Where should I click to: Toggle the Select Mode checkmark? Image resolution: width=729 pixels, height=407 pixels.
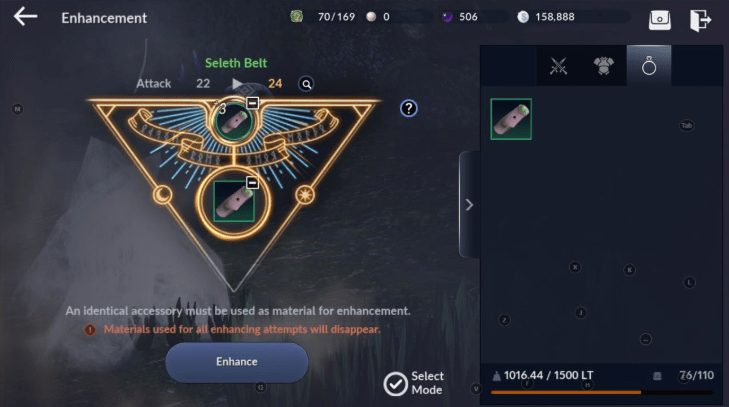396,384
